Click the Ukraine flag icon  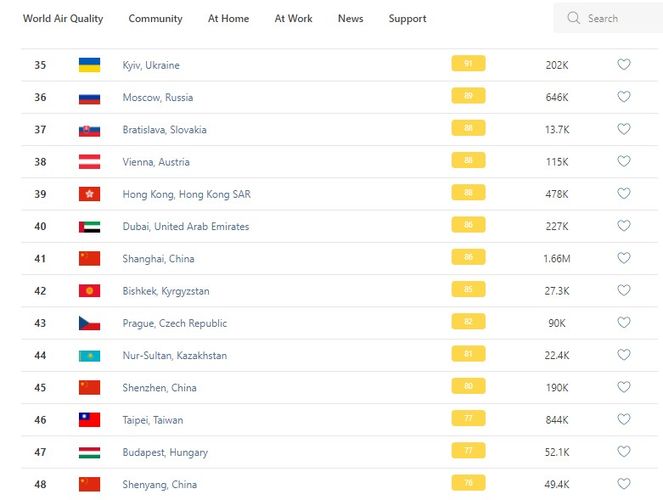89,65
